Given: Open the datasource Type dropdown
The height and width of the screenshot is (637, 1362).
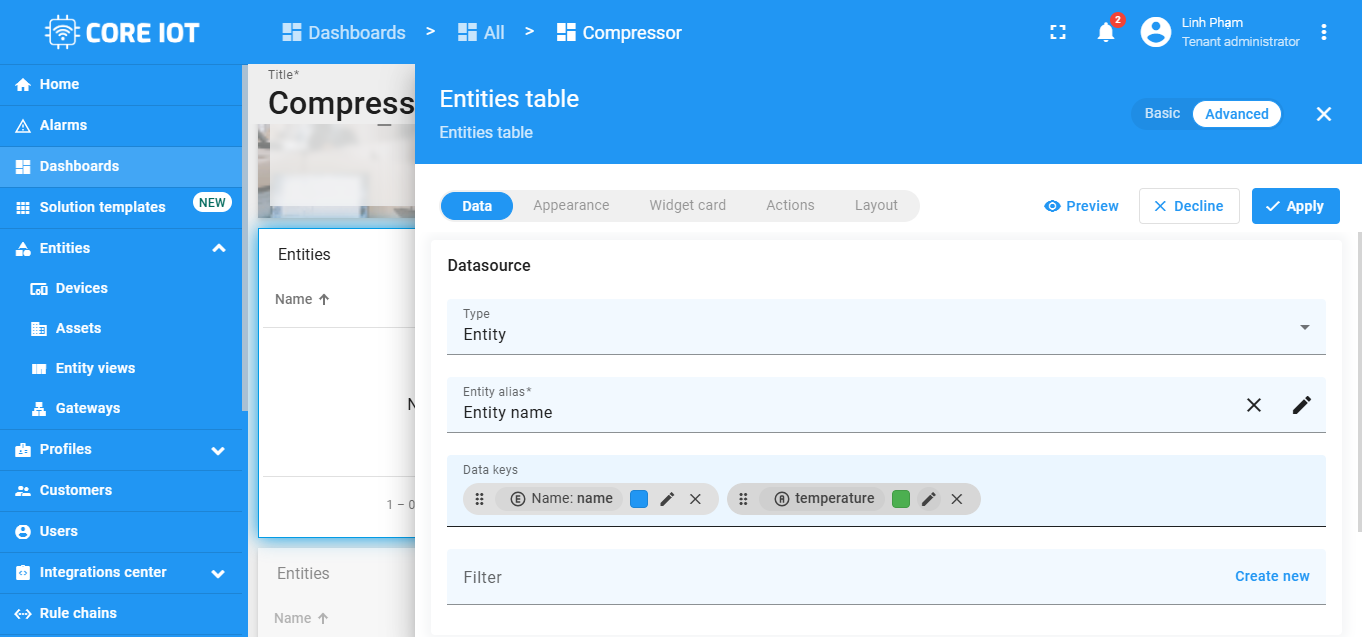Looking at the screenshot, I should (x=886, y=326).
